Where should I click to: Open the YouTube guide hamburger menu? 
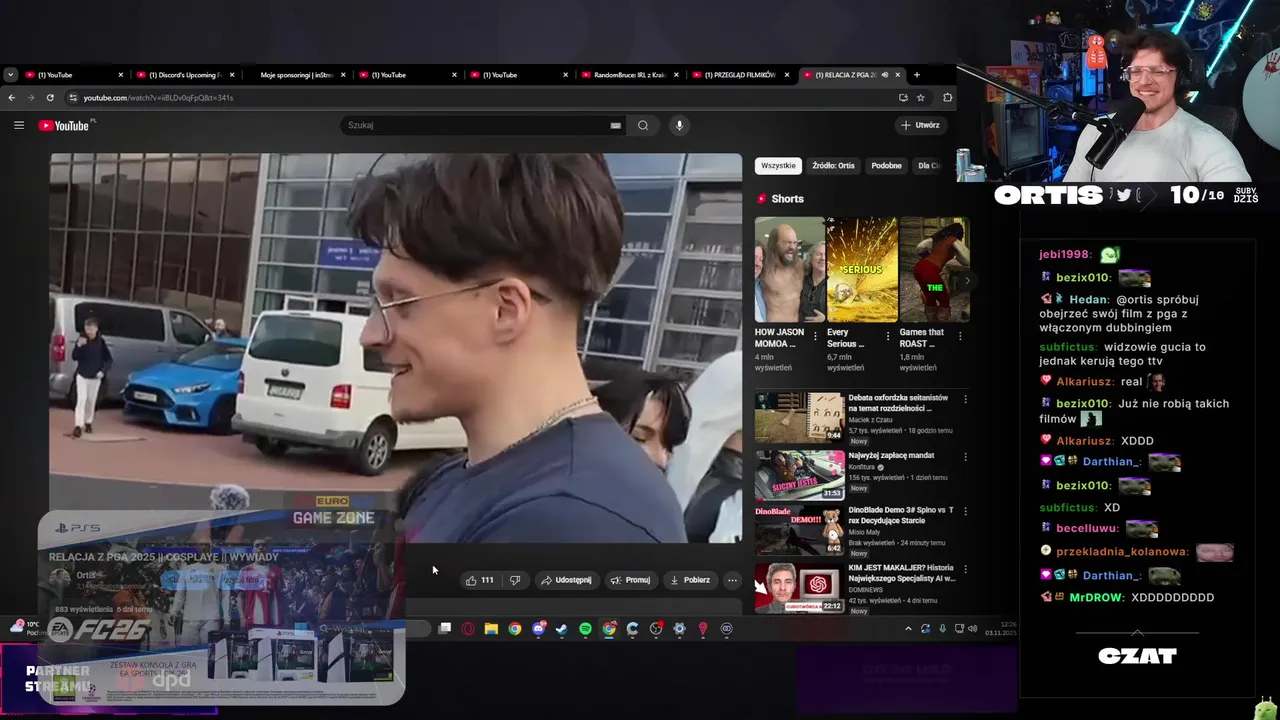tap(18, 125)
